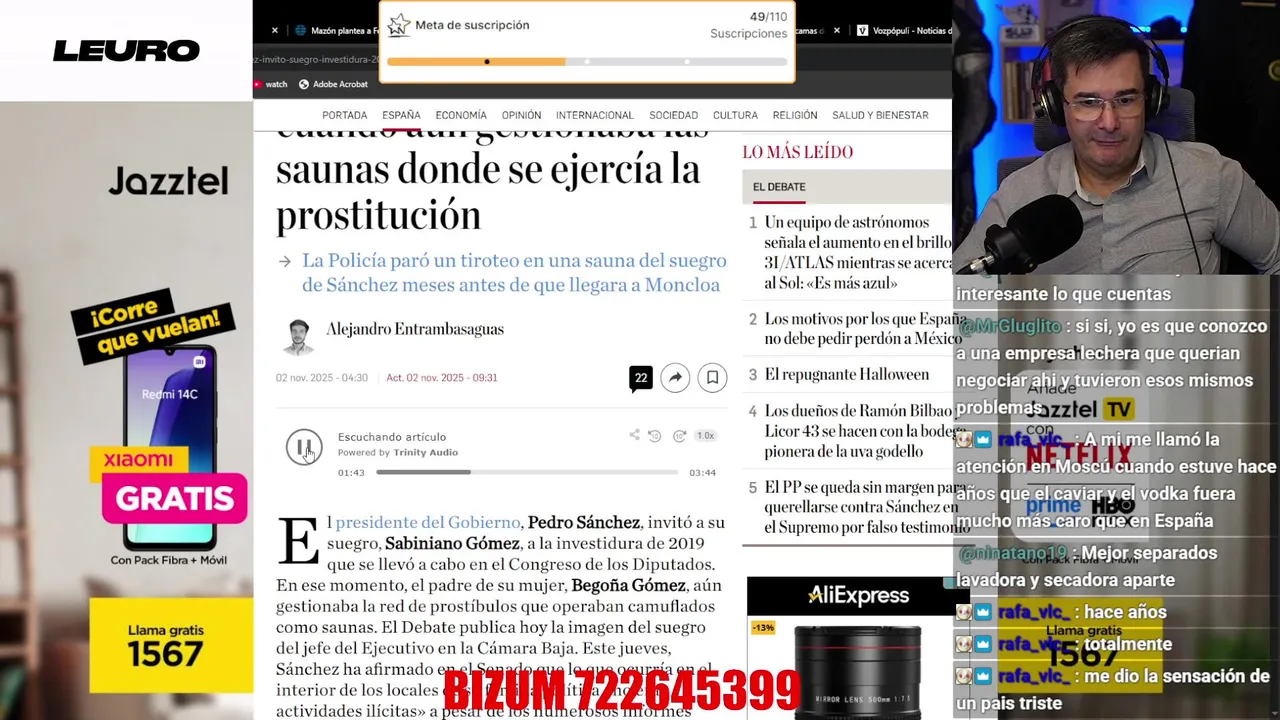This screenshot has height=720, width=1280.
Task: Change the 1.0x playback speed
Action: pos(705,436)
